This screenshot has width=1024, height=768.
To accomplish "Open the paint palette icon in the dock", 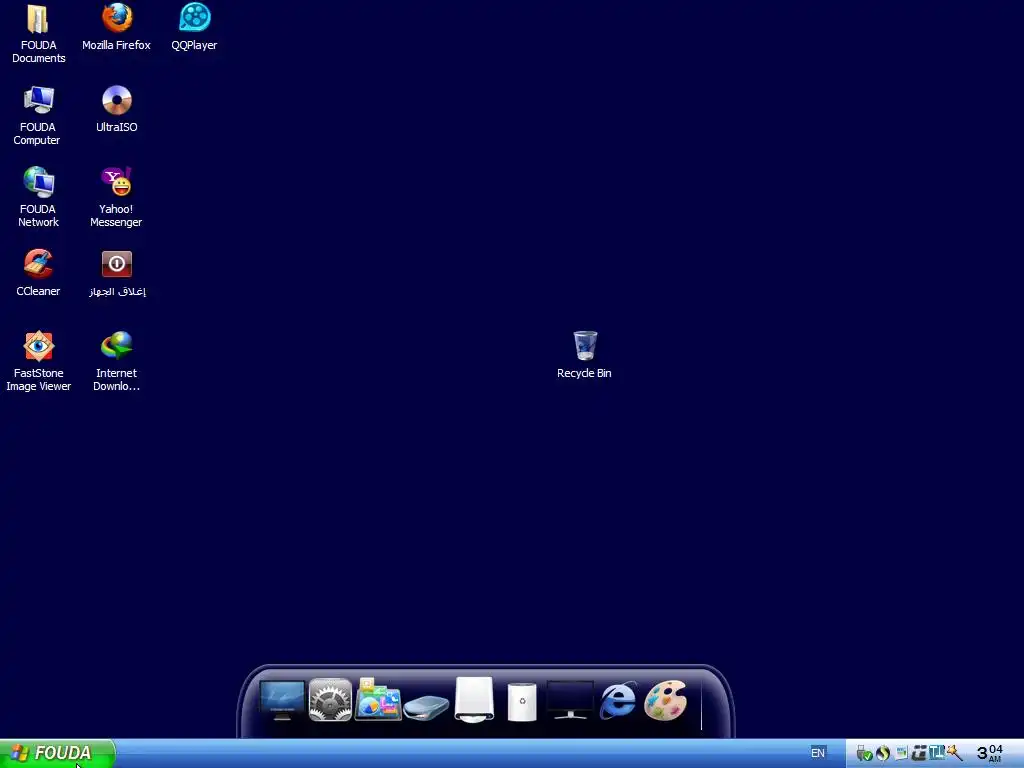I will [x=665, y=700].
